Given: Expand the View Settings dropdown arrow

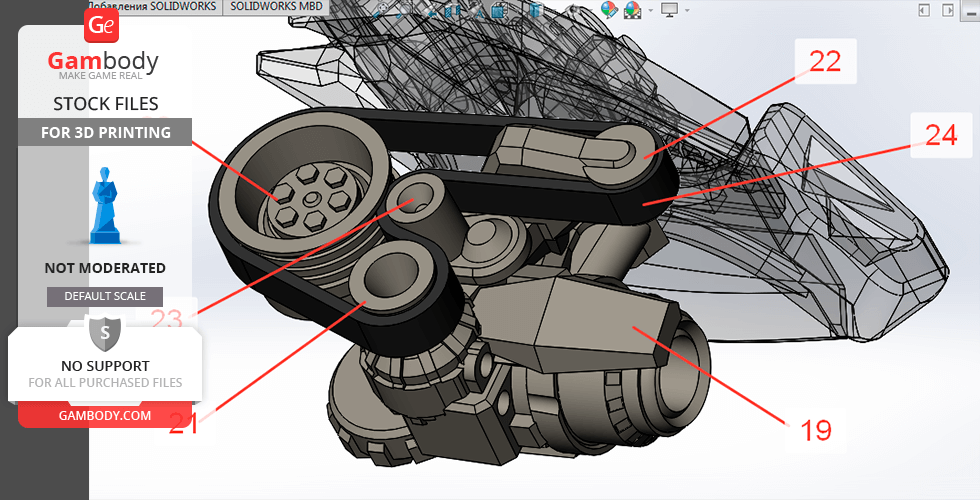Looking at the screenshot, I should pyautogui.click(x=686, y=10).
